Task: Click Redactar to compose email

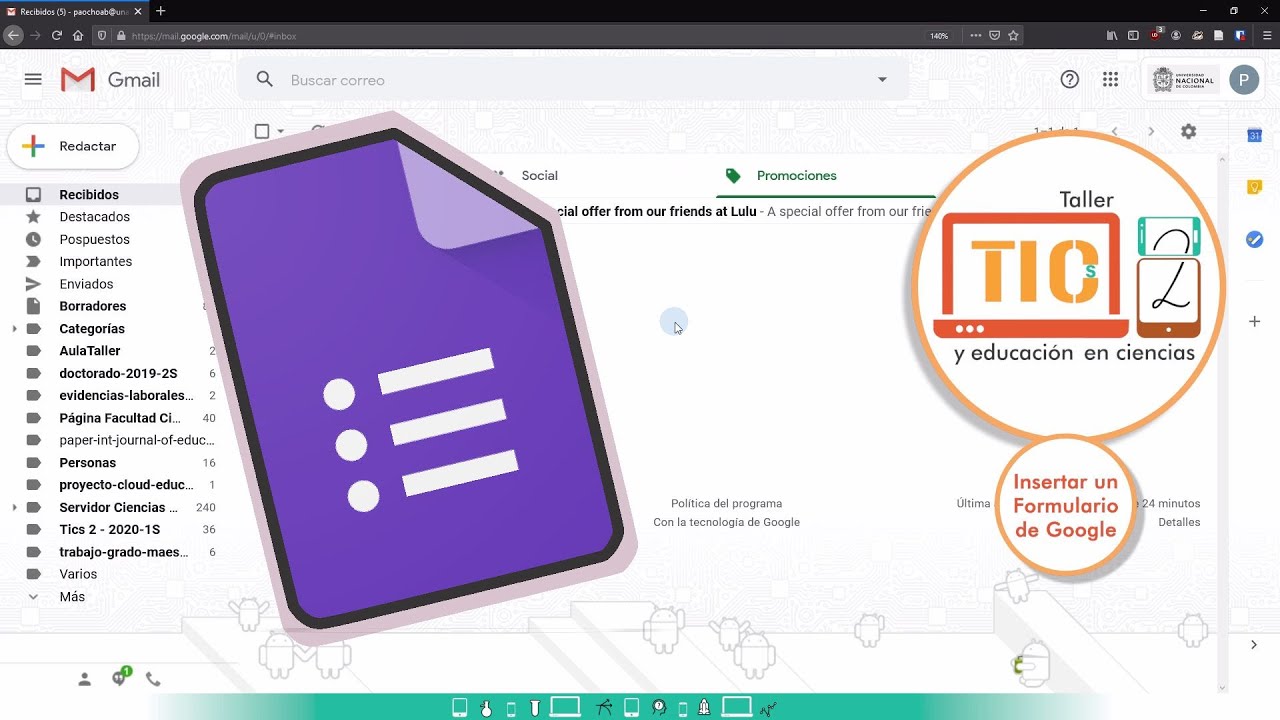Action: point(72,146)
